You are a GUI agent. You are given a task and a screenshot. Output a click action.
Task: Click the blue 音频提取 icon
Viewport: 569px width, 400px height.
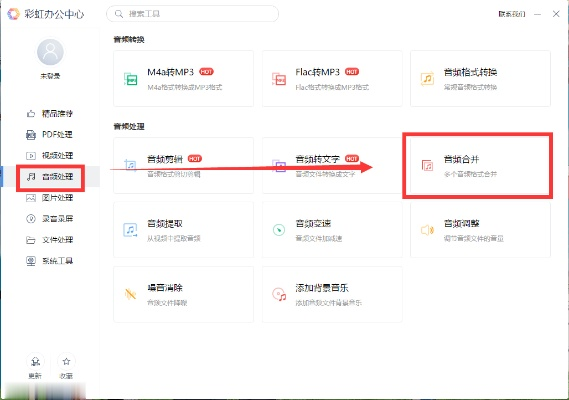[131, 230]
